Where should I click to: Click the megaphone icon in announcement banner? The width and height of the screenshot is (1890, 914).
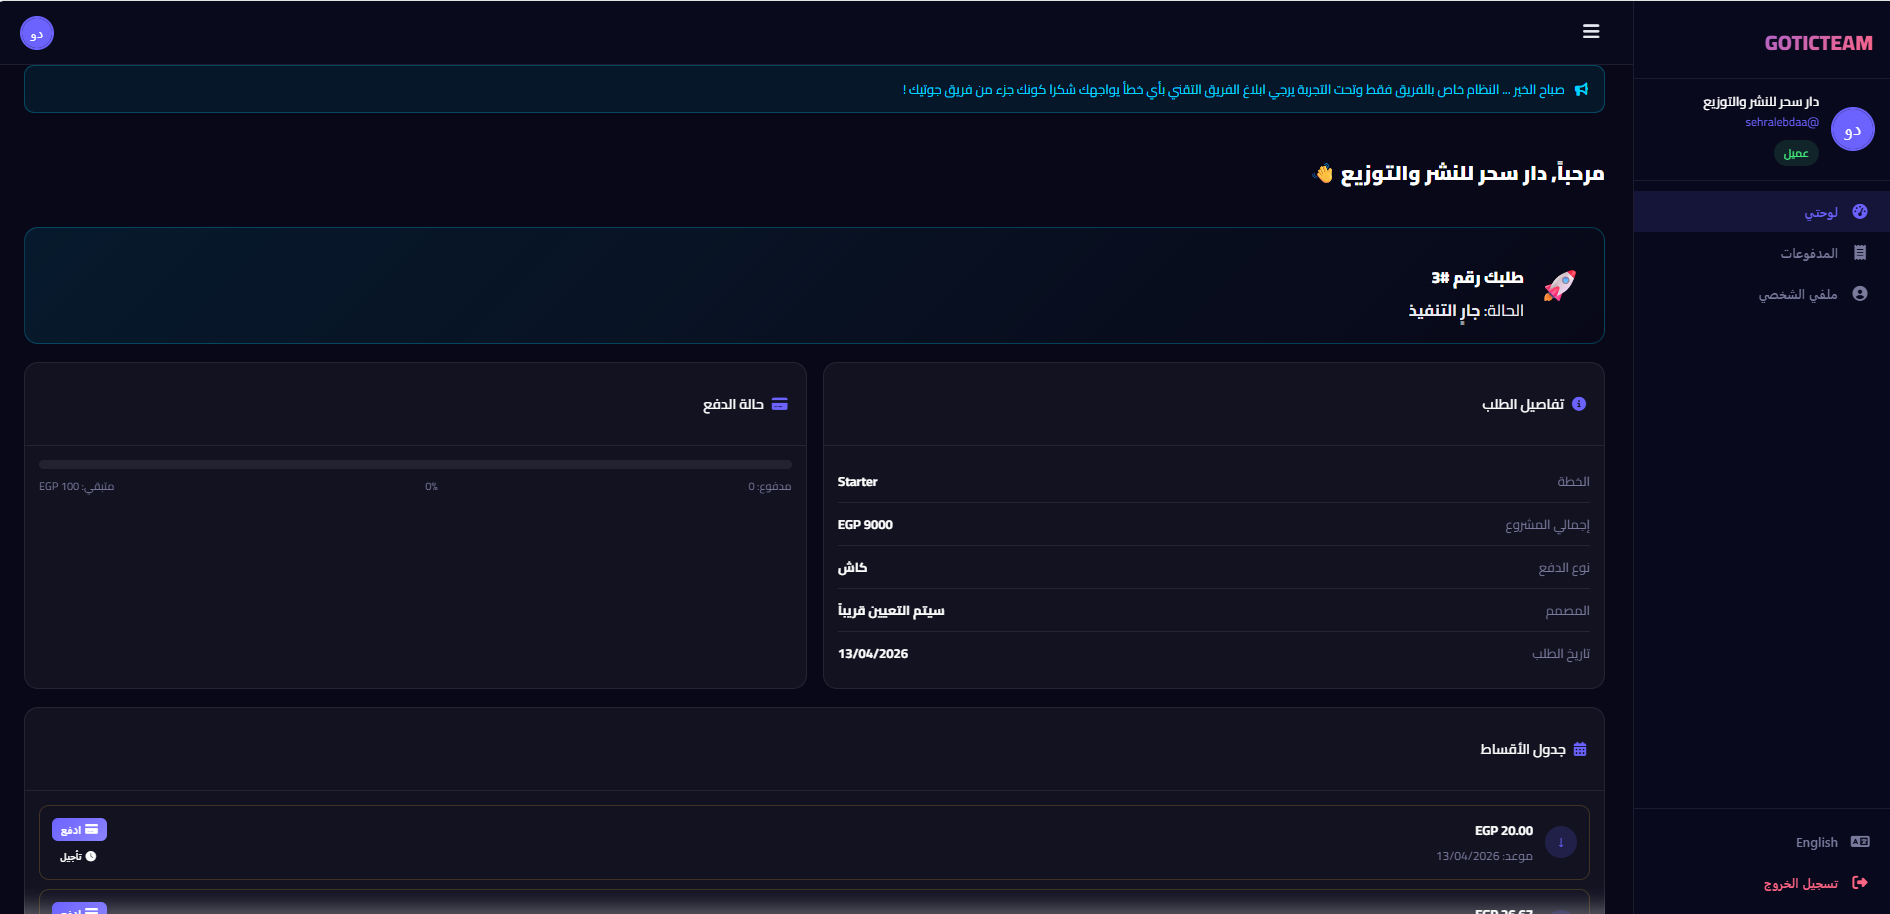1581,90
